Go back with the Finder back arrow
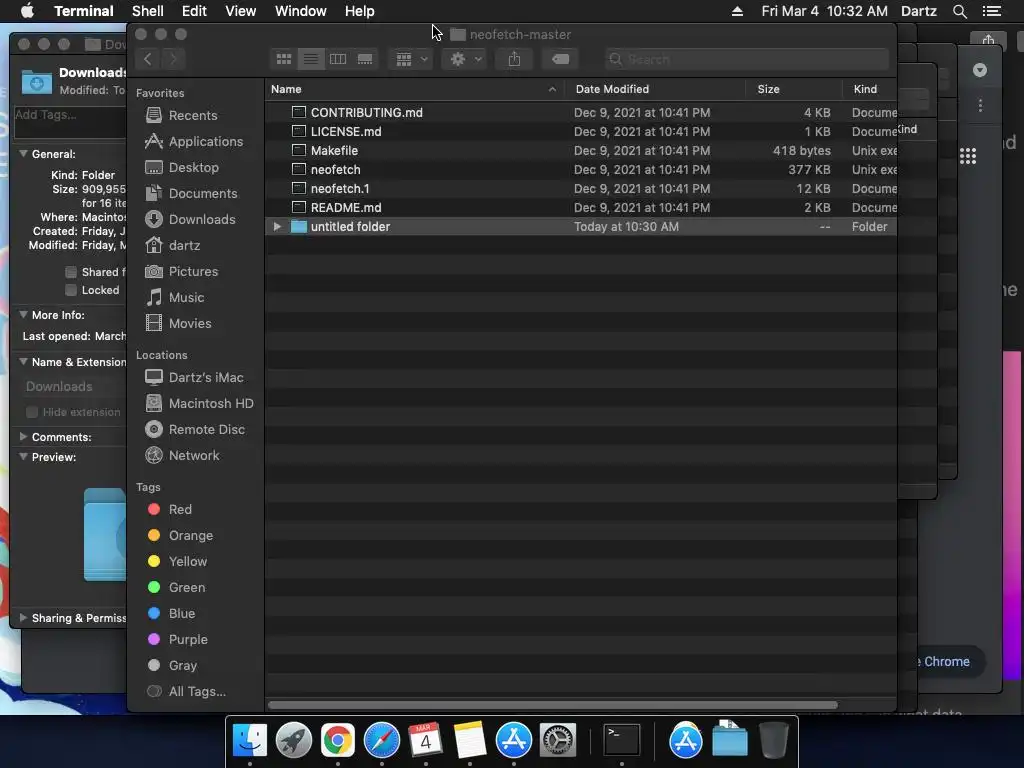The image size is (1024, 768). 148,59
